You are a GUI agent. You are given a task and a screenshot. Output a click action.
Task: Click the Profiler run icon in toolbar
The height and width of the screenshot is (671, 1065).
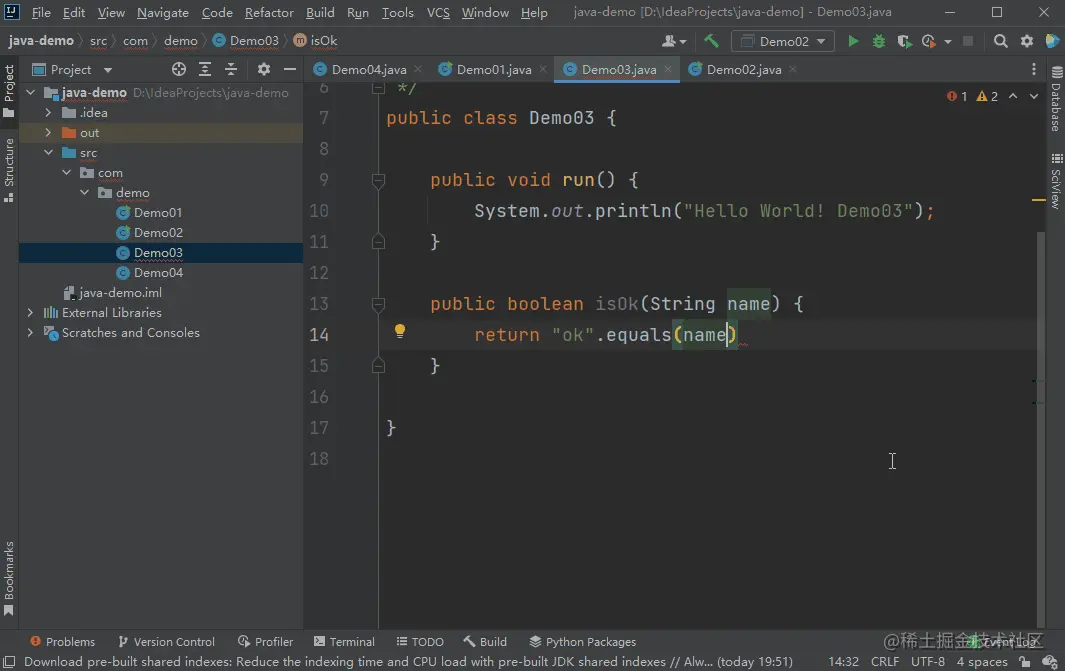[x=928, y=41]
